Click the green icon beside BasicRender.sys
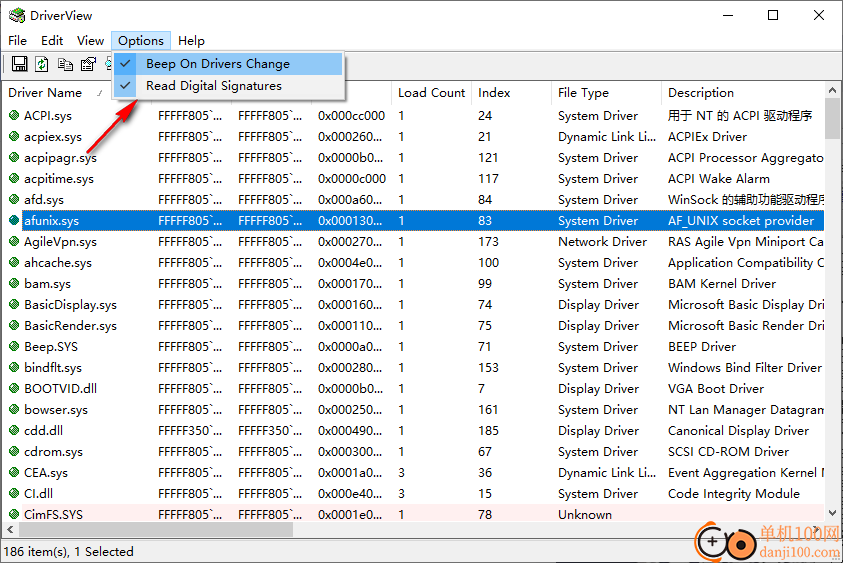The height and width of the screenshot is (563, 843). point(15,325)
